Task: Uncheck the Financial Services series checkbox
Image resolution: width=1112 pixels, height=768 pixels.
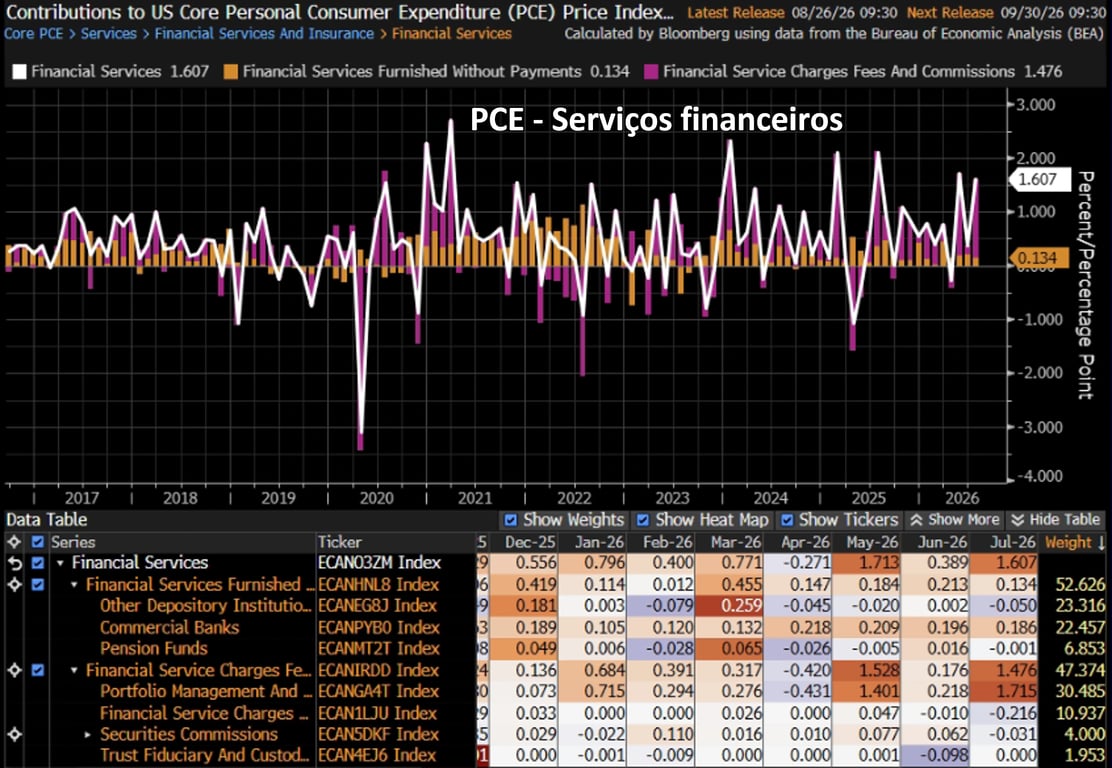Action: coord(38,563)
